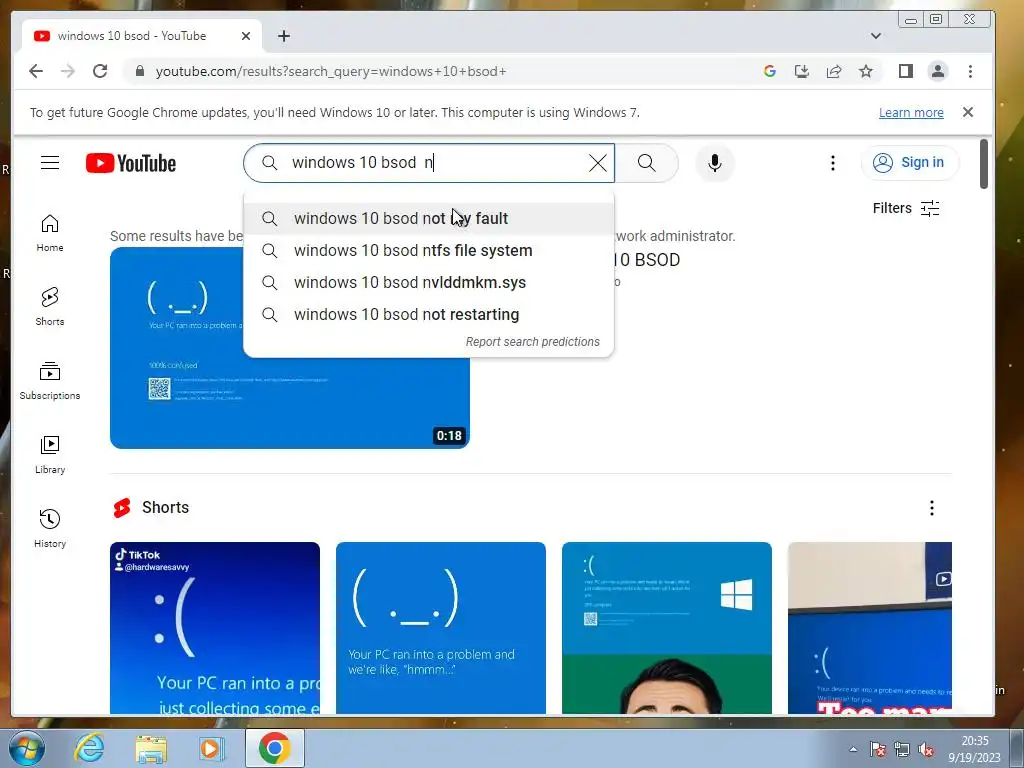The height and width of the screenshot is (768, 1024).
Task: Click Sign in button
Action: [x=910, y=163]
